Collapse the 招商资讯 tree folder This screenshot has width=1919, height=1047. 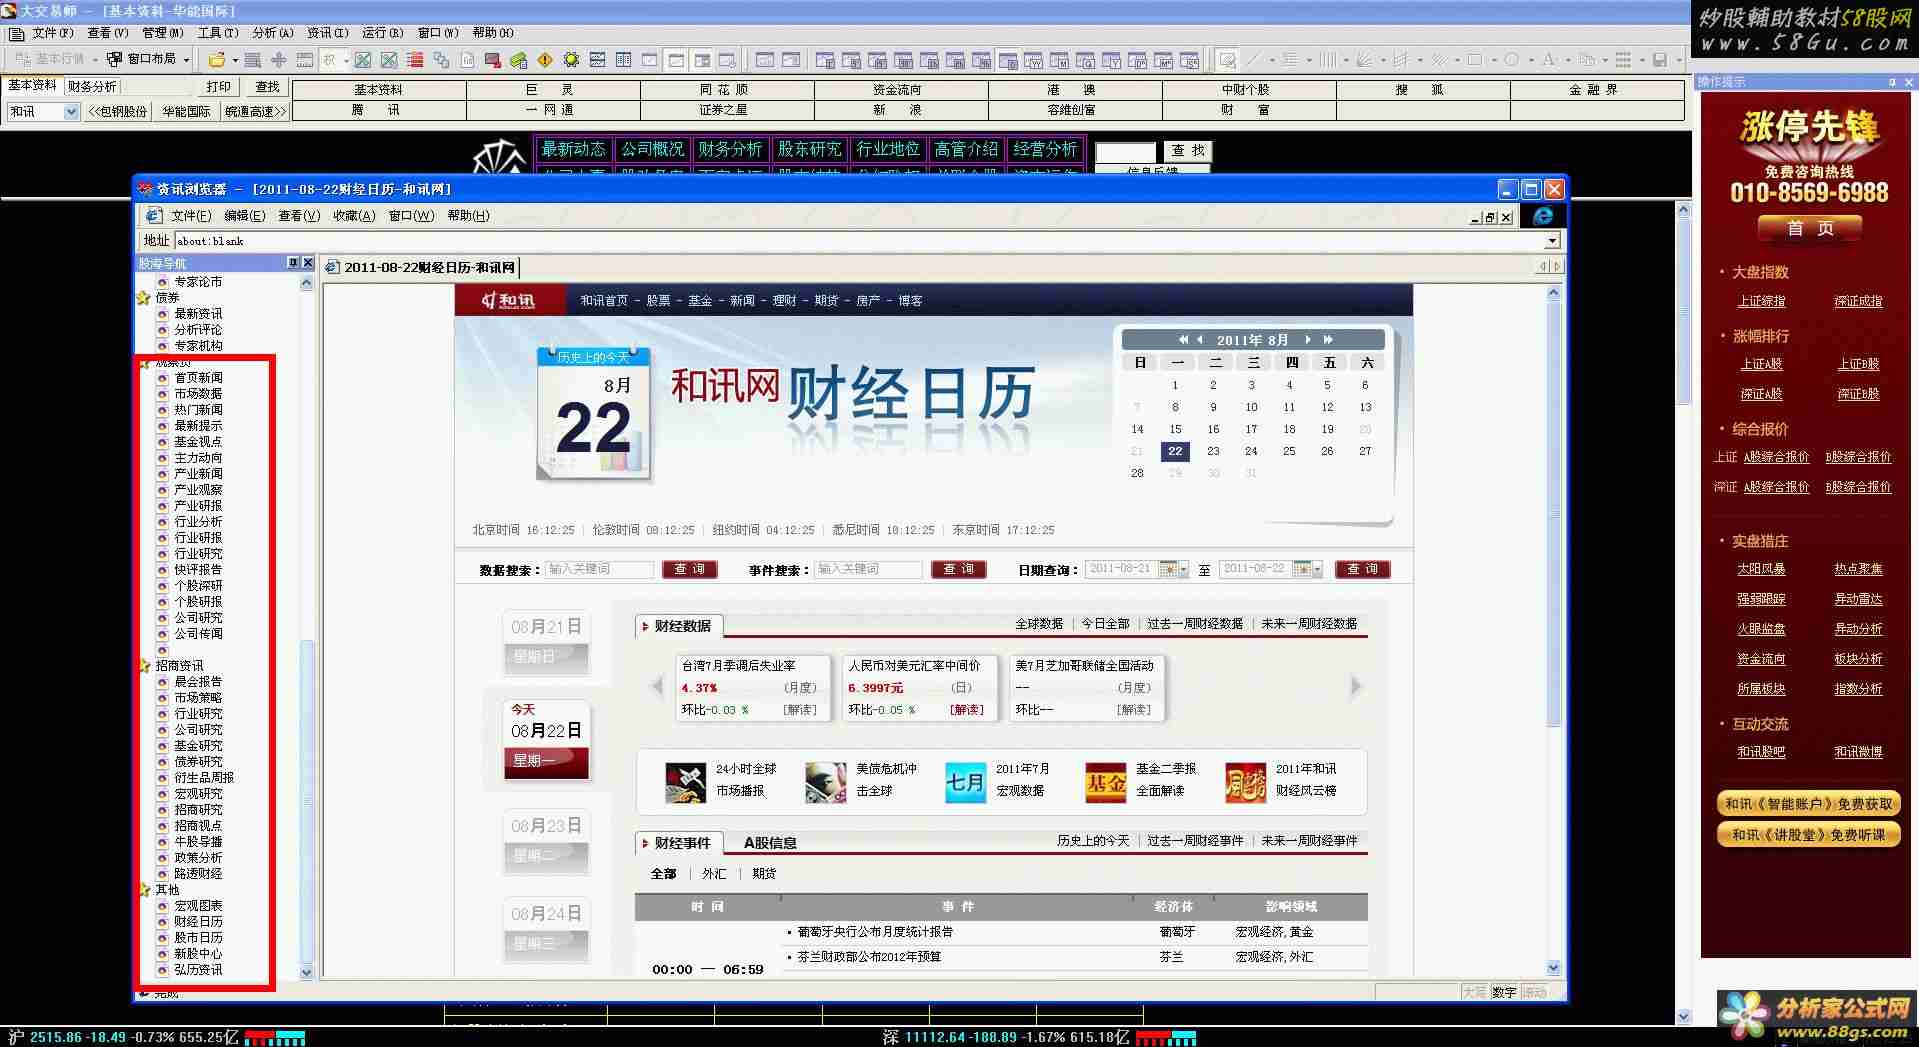point(144,666)
